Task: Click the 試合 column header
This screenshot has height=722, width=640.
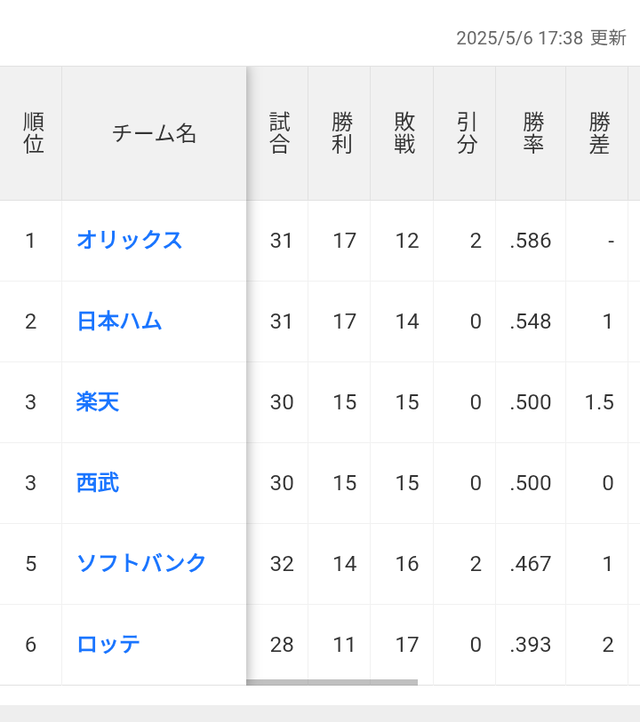Action: pos(278,134)
